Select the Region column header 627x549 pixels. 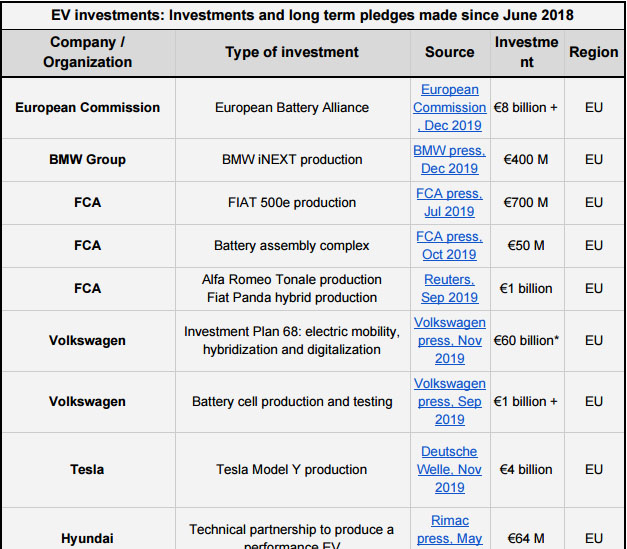(593, 52)
